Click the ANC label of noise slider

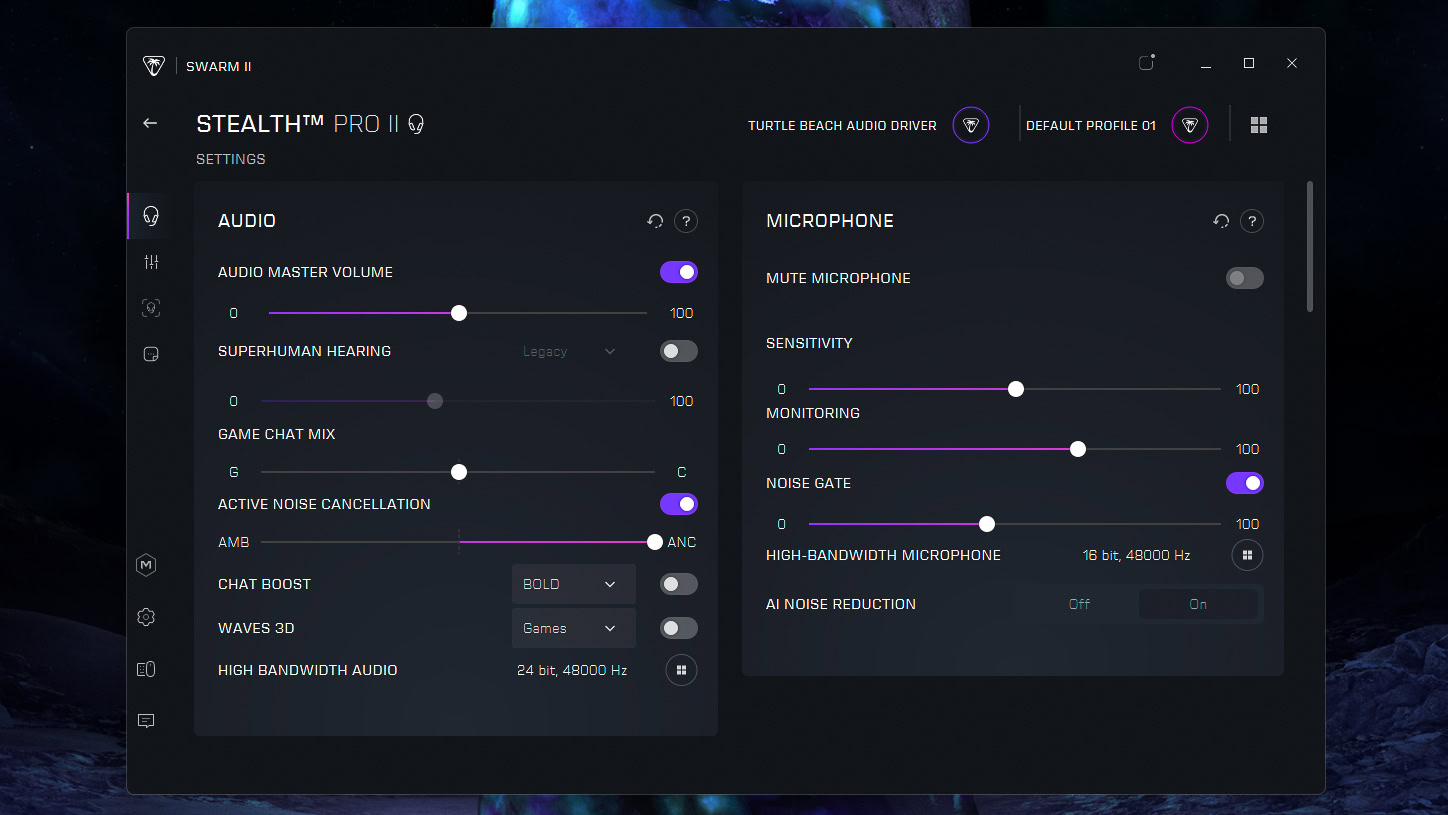(x=682, y=542)
